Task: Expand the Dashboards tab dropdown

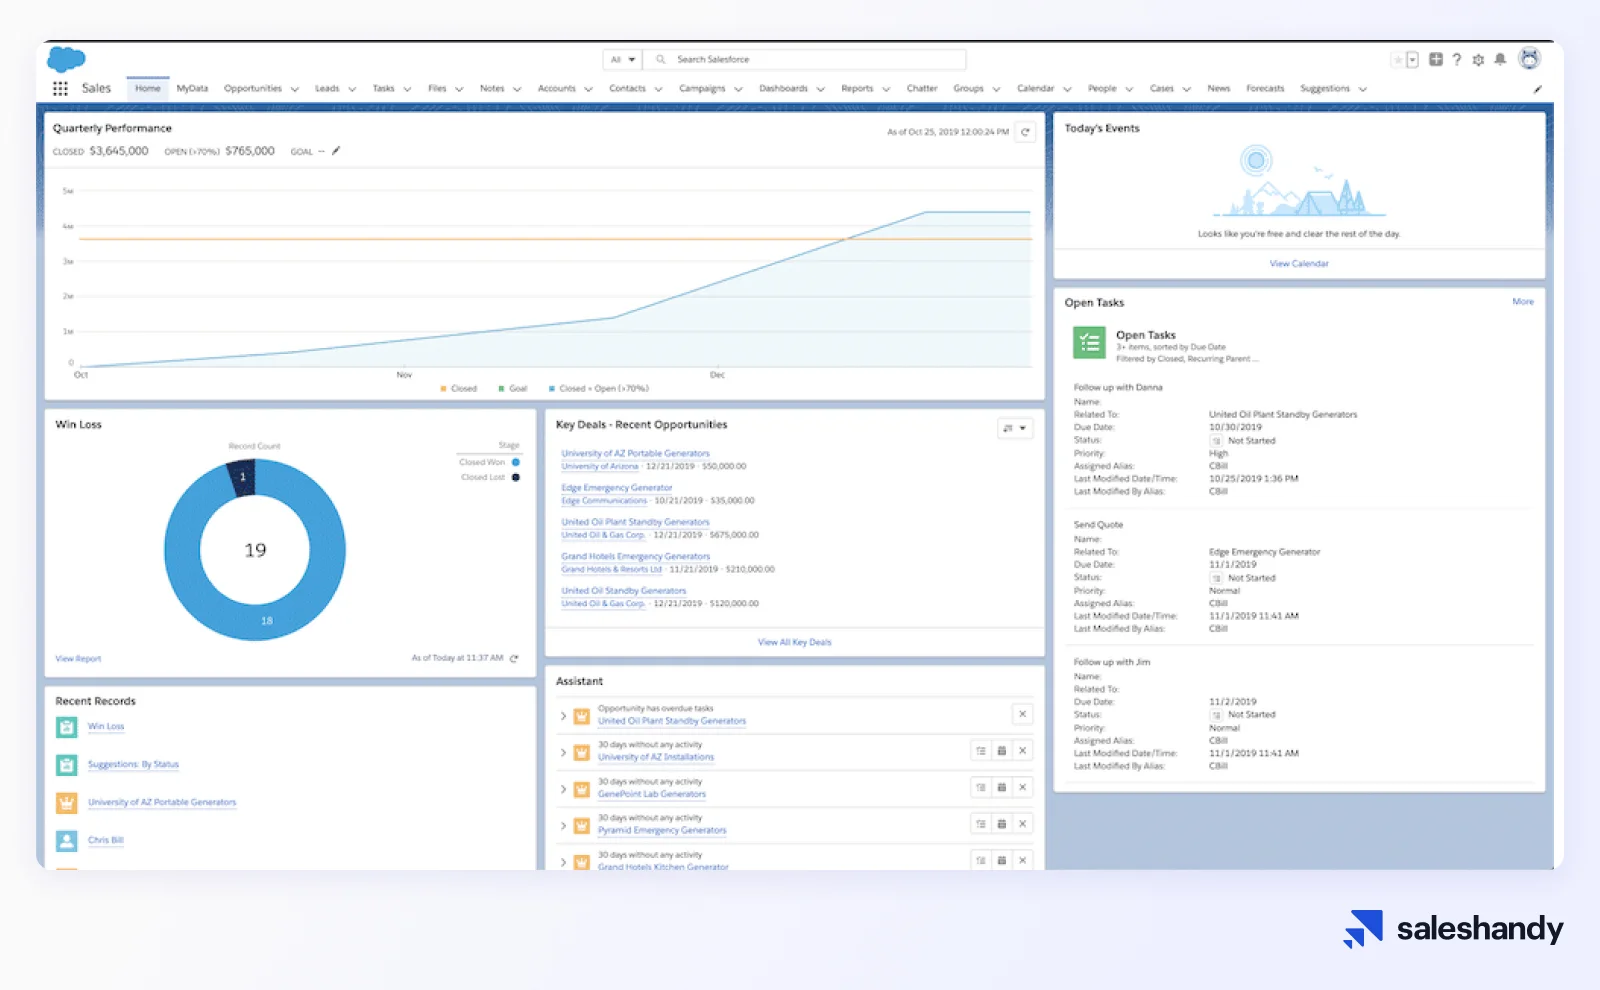Action: [820, 89]
